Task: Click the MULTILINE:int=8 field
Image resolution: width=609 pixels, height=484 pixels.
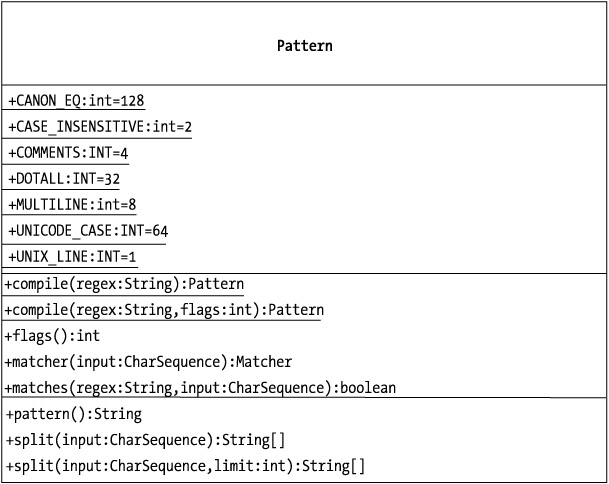Action: [x=72, y=204]
